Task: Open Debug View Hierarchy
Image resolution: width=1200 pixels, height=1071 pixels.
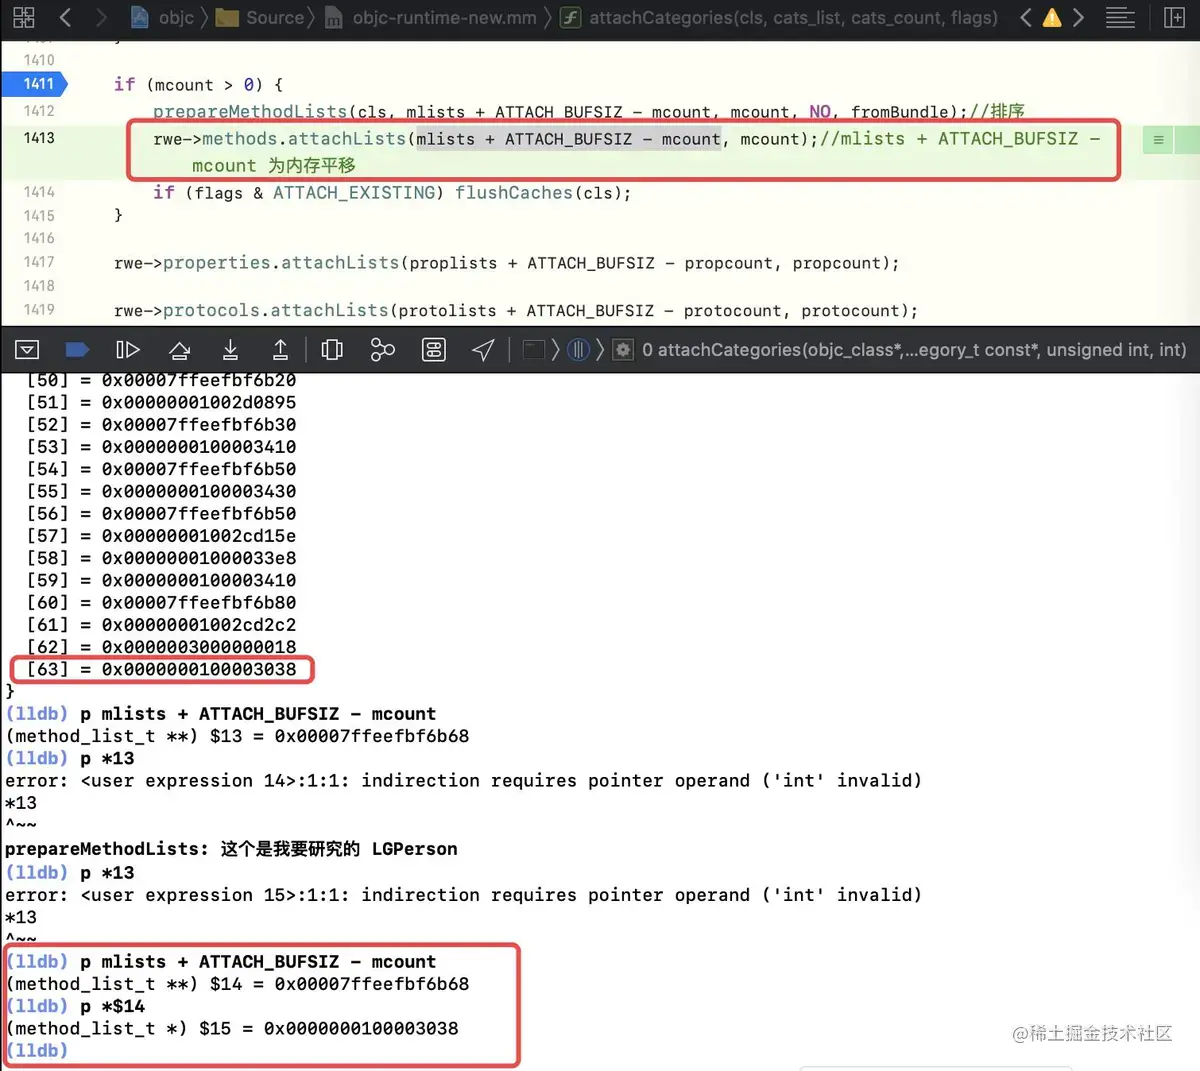Action: [x=332, y=350]
